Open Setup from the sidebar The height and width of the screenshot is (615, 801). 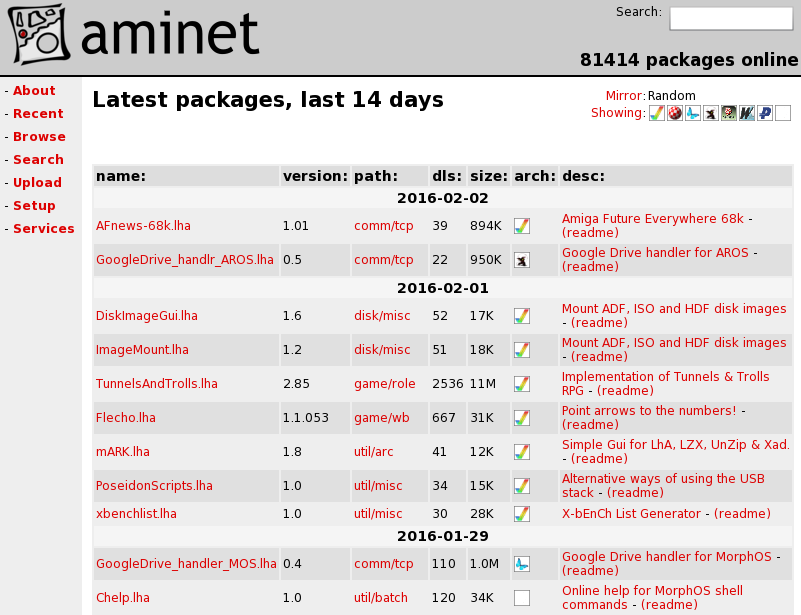coord(34,205)
